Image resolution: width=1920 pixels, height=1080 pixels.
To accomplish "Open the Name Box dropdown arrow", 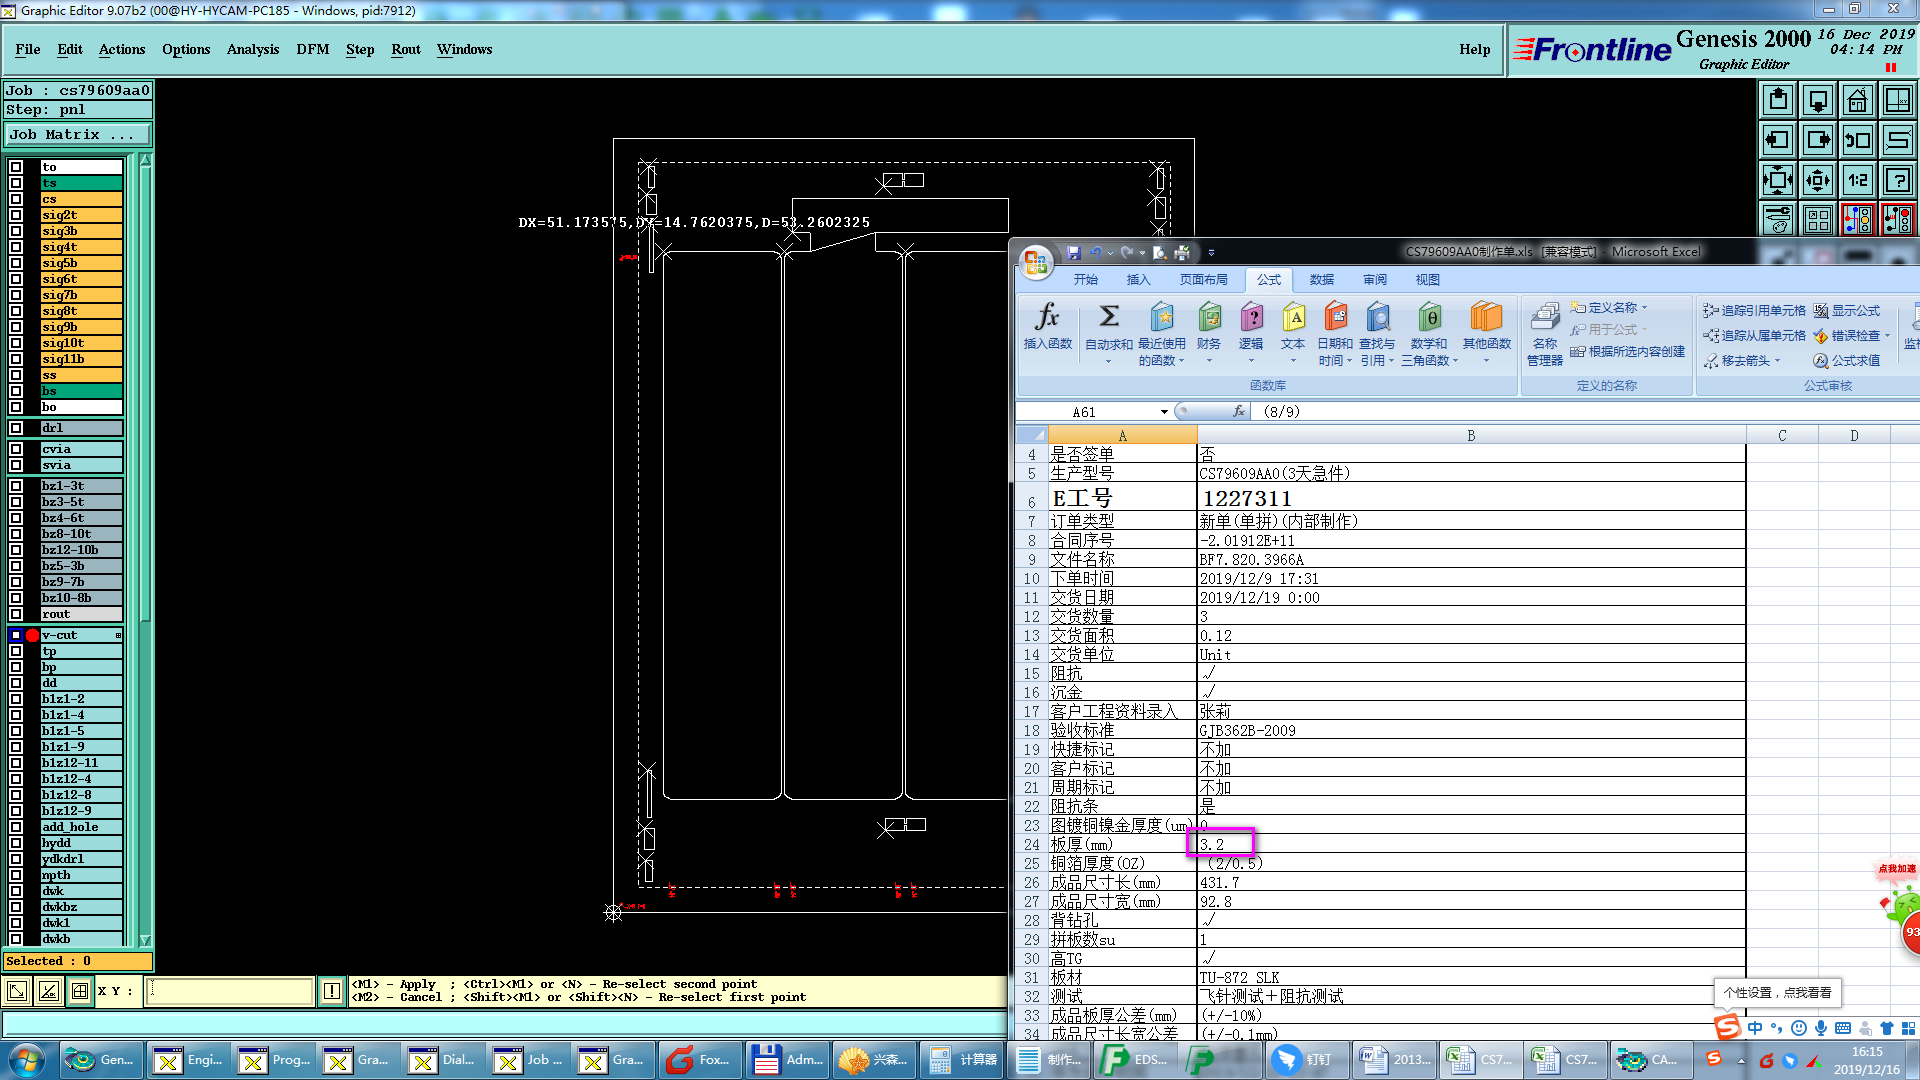I will tap(1164, 412).
